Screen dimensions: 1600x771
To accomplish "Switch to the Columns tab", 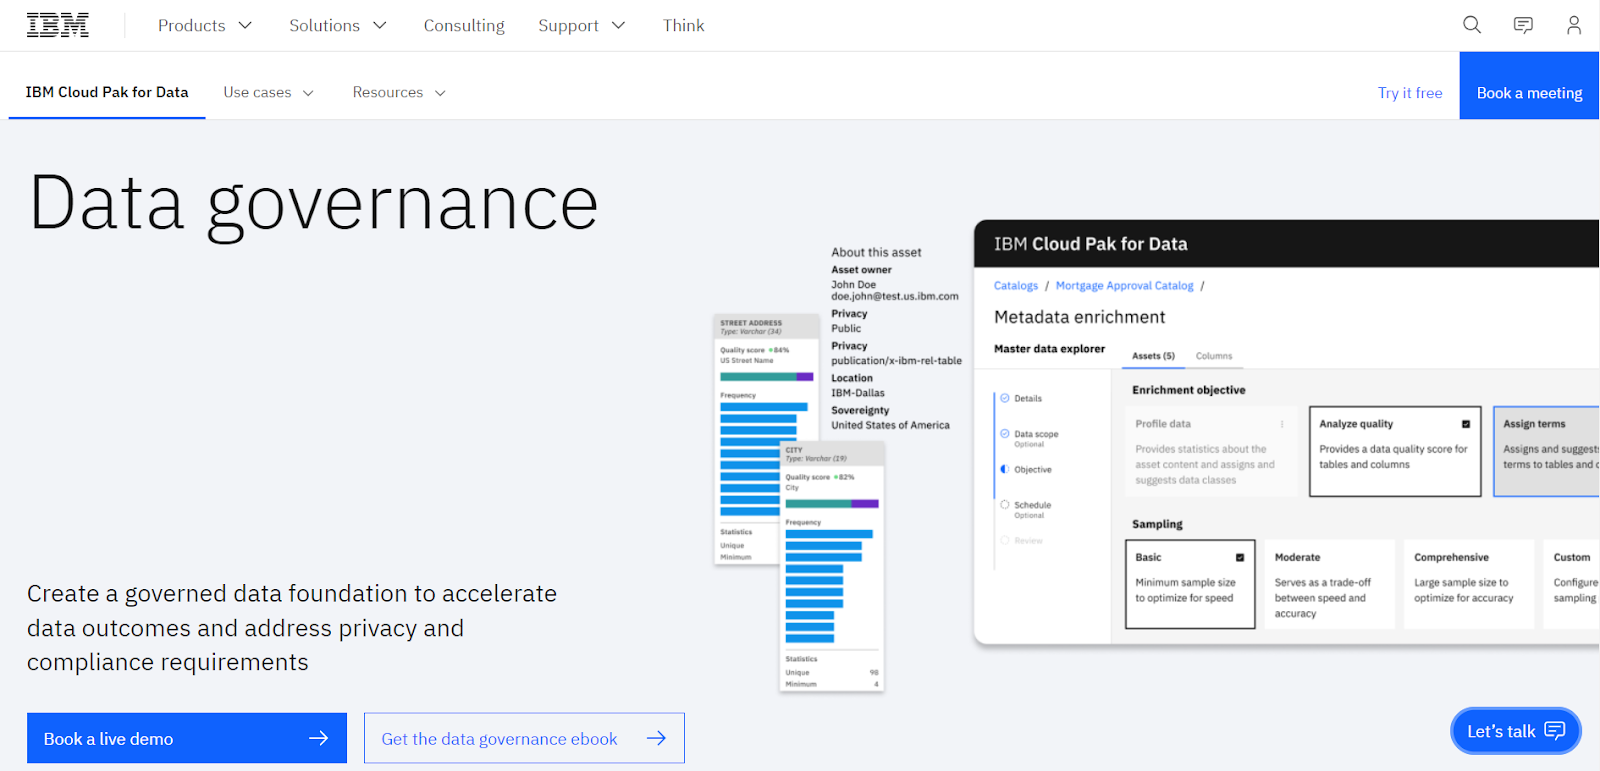I will tap(1214, 356).
